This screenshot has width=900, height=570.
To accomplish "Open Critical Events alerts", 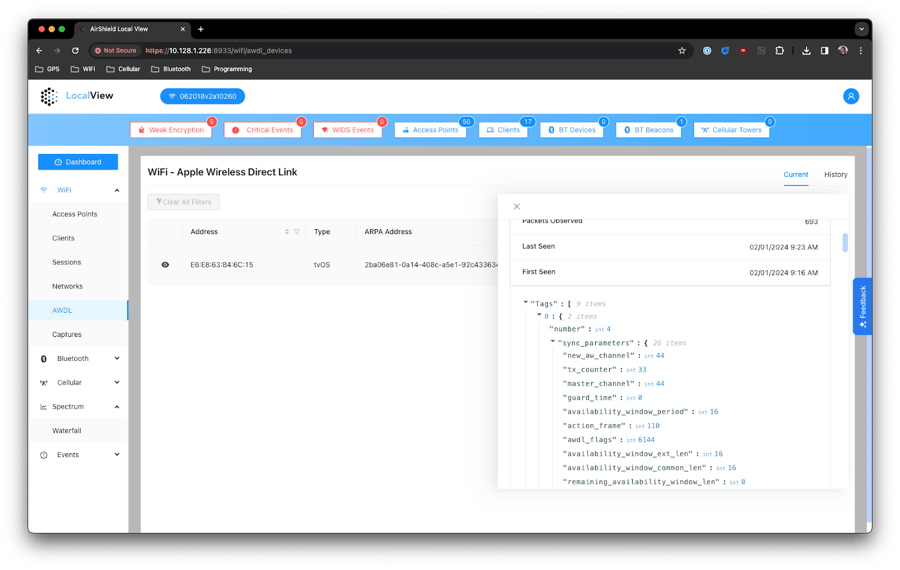I will click(263, 130).
